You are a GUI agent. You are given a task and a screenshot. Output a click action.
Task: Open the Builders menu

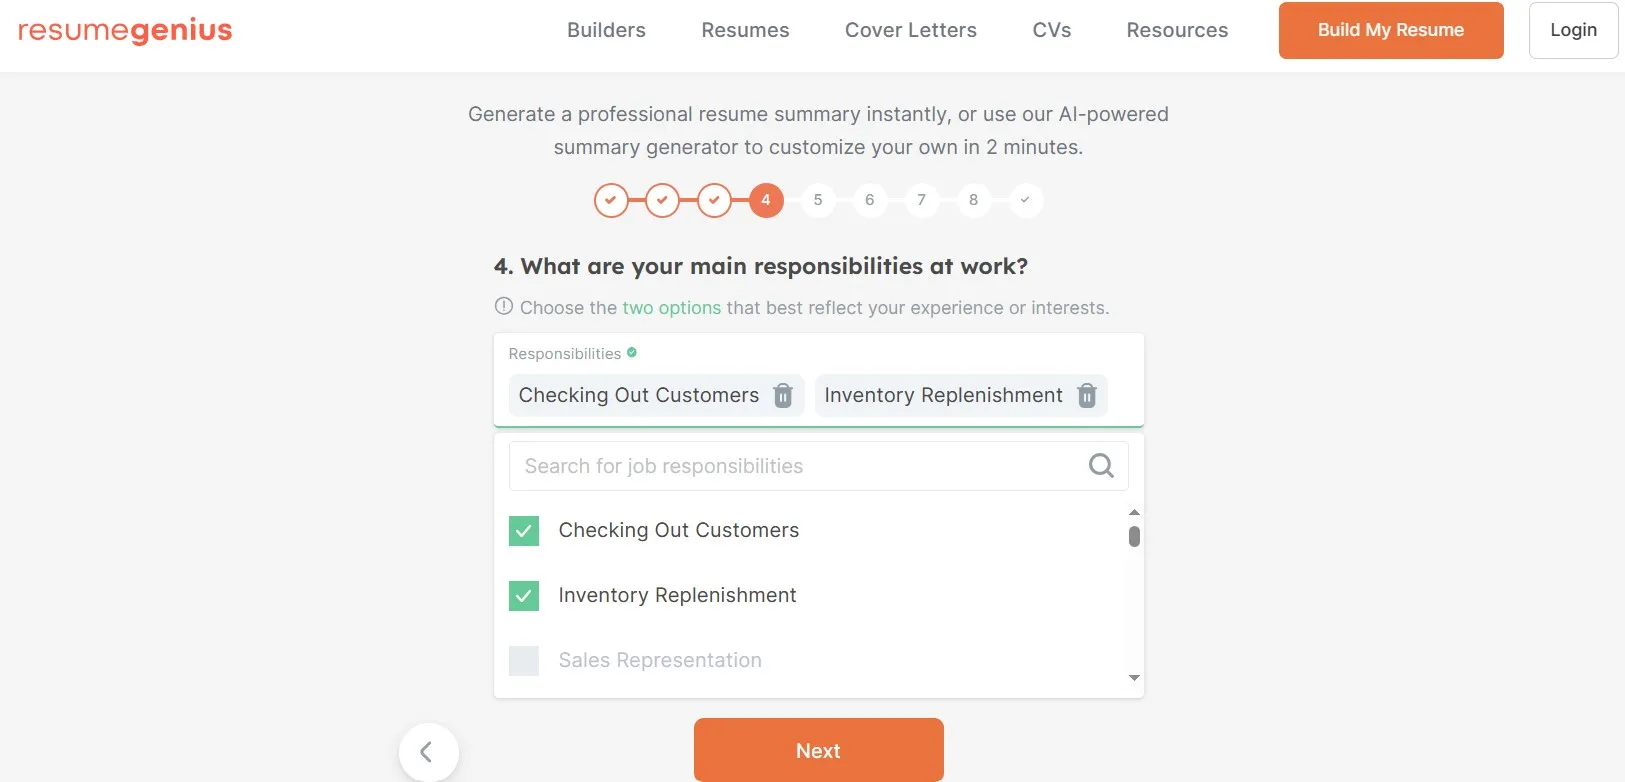tap(606, 30)
